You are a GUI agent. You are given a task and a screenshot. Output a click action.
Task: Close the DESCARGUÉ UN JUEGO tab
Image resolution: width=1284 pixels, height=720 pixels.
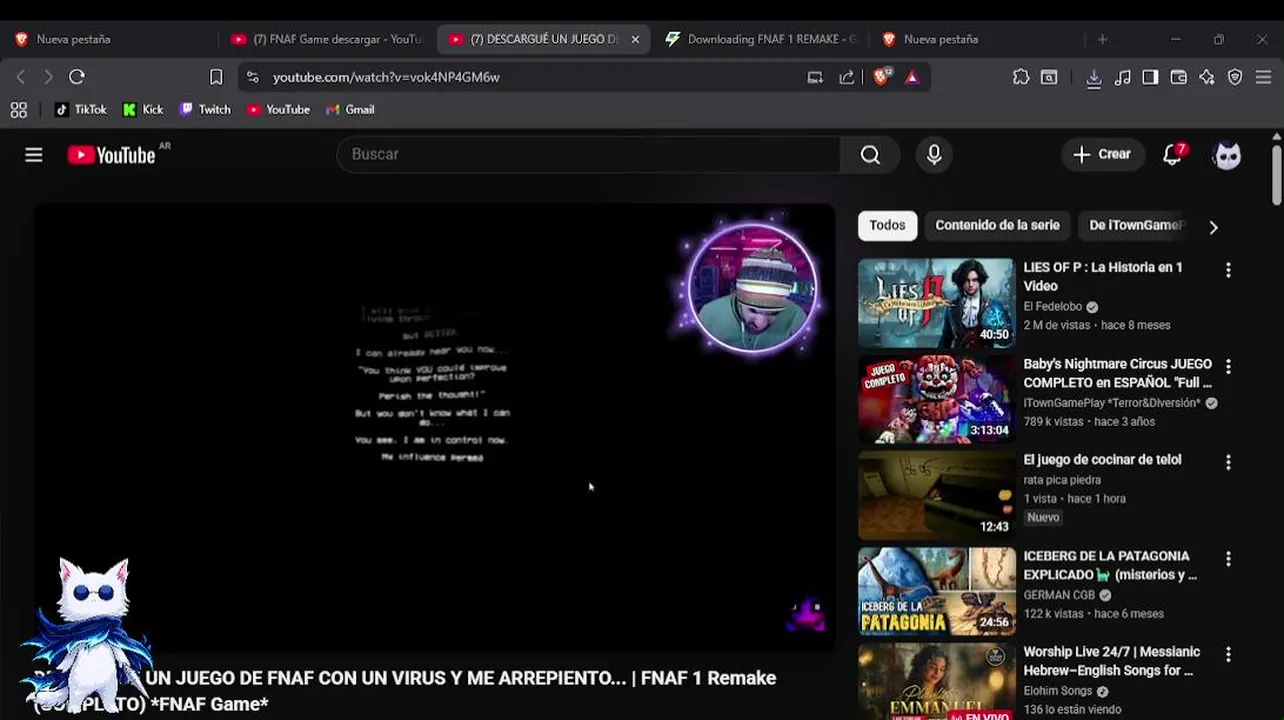(x=635, y=39)
